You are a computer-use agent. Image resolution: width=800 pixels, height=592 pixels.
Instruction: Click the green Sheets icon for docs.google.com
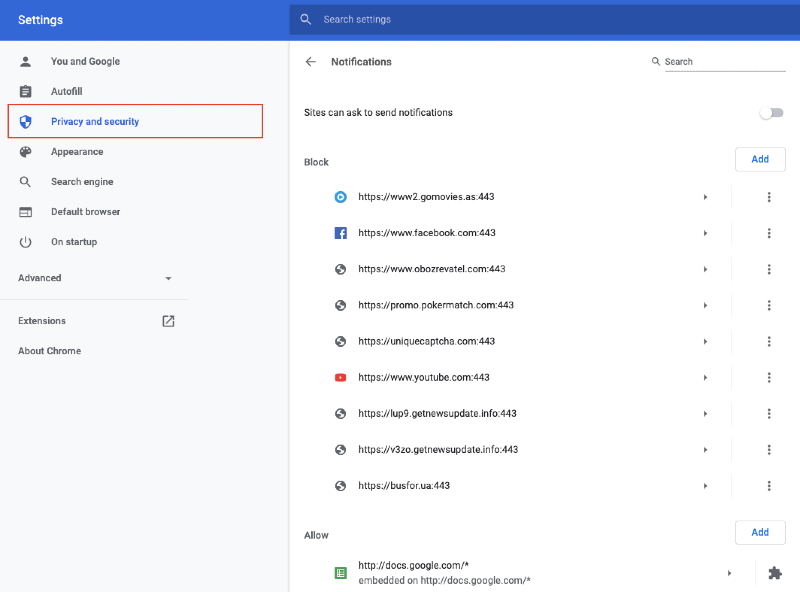point(340,573)
